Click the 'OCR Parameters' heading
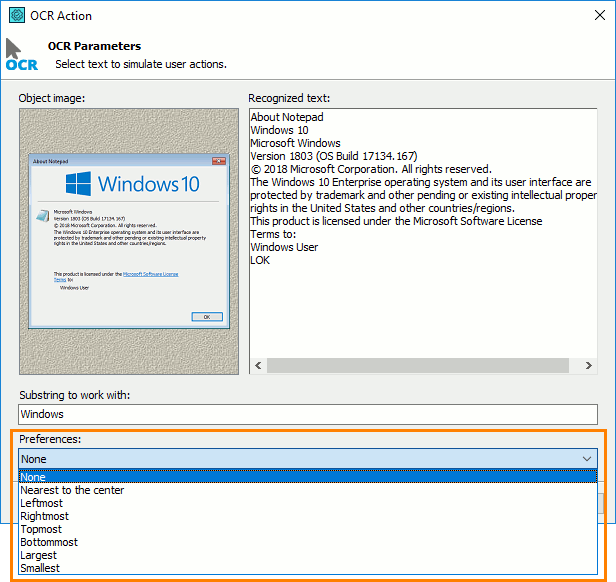The height and width of the screenshot is (582, 616). tap(94, 46)
